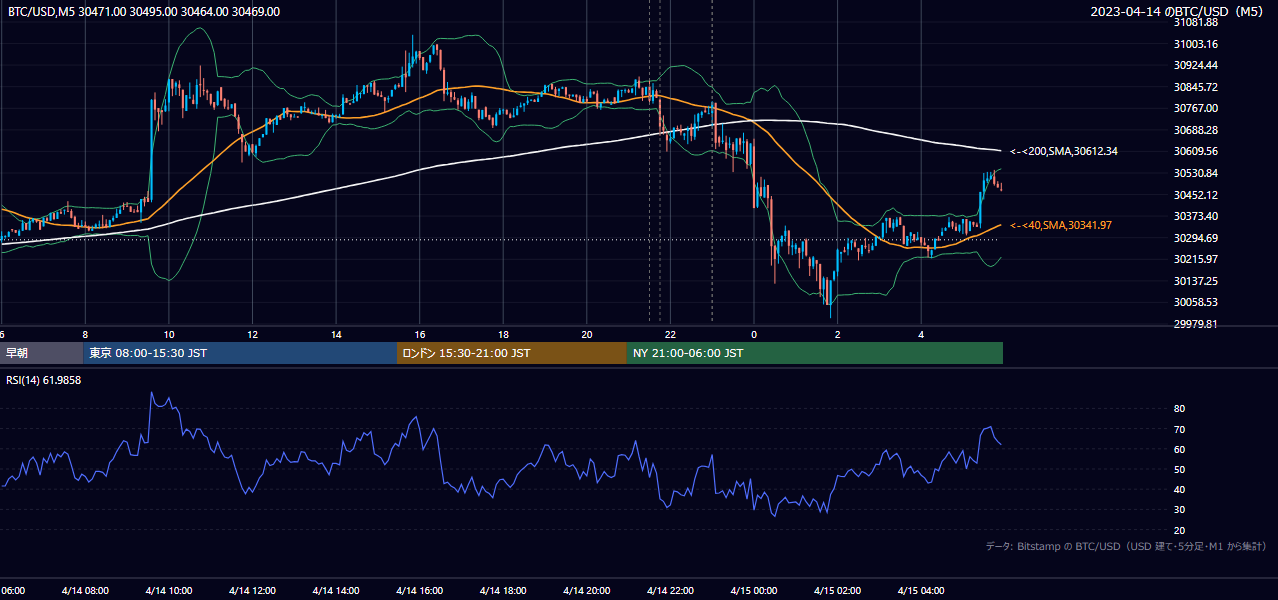The image size is (1278, 600).
Task: Click the 4/14 22:00 bottom time label
Action: point(670,590)
